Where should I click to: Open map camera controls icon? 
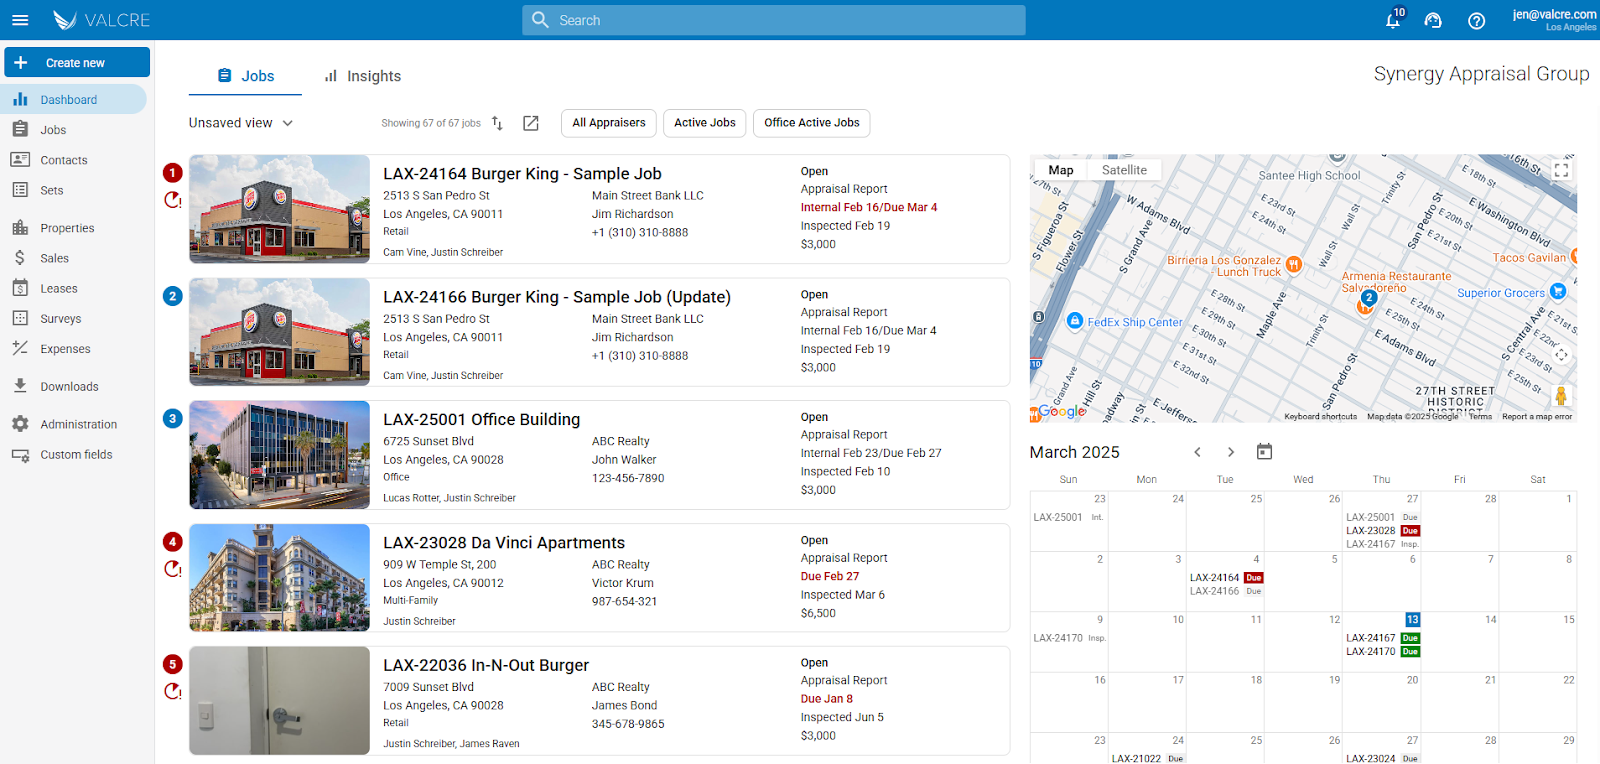point(1561,355)
